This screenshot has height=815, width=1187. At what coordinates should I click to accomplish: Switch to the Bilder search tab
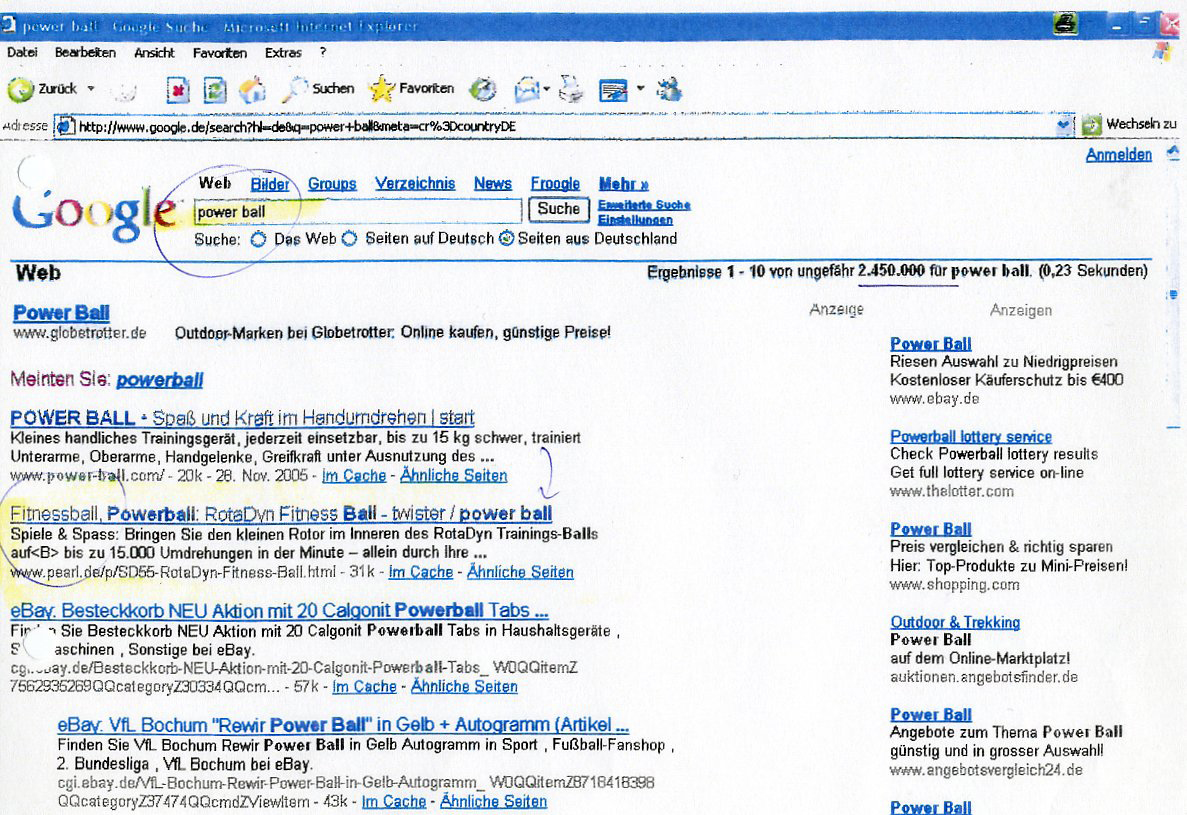pyautogui.click(x=270, y=184)
